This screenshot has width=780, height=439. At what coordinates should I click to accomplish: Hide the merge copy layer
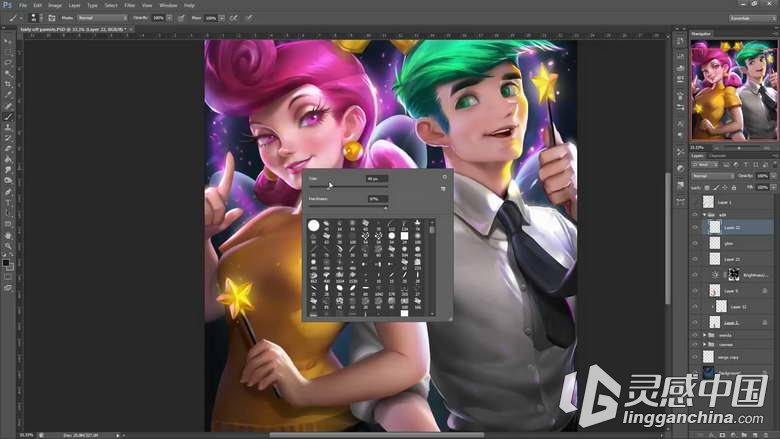(695, 356)
